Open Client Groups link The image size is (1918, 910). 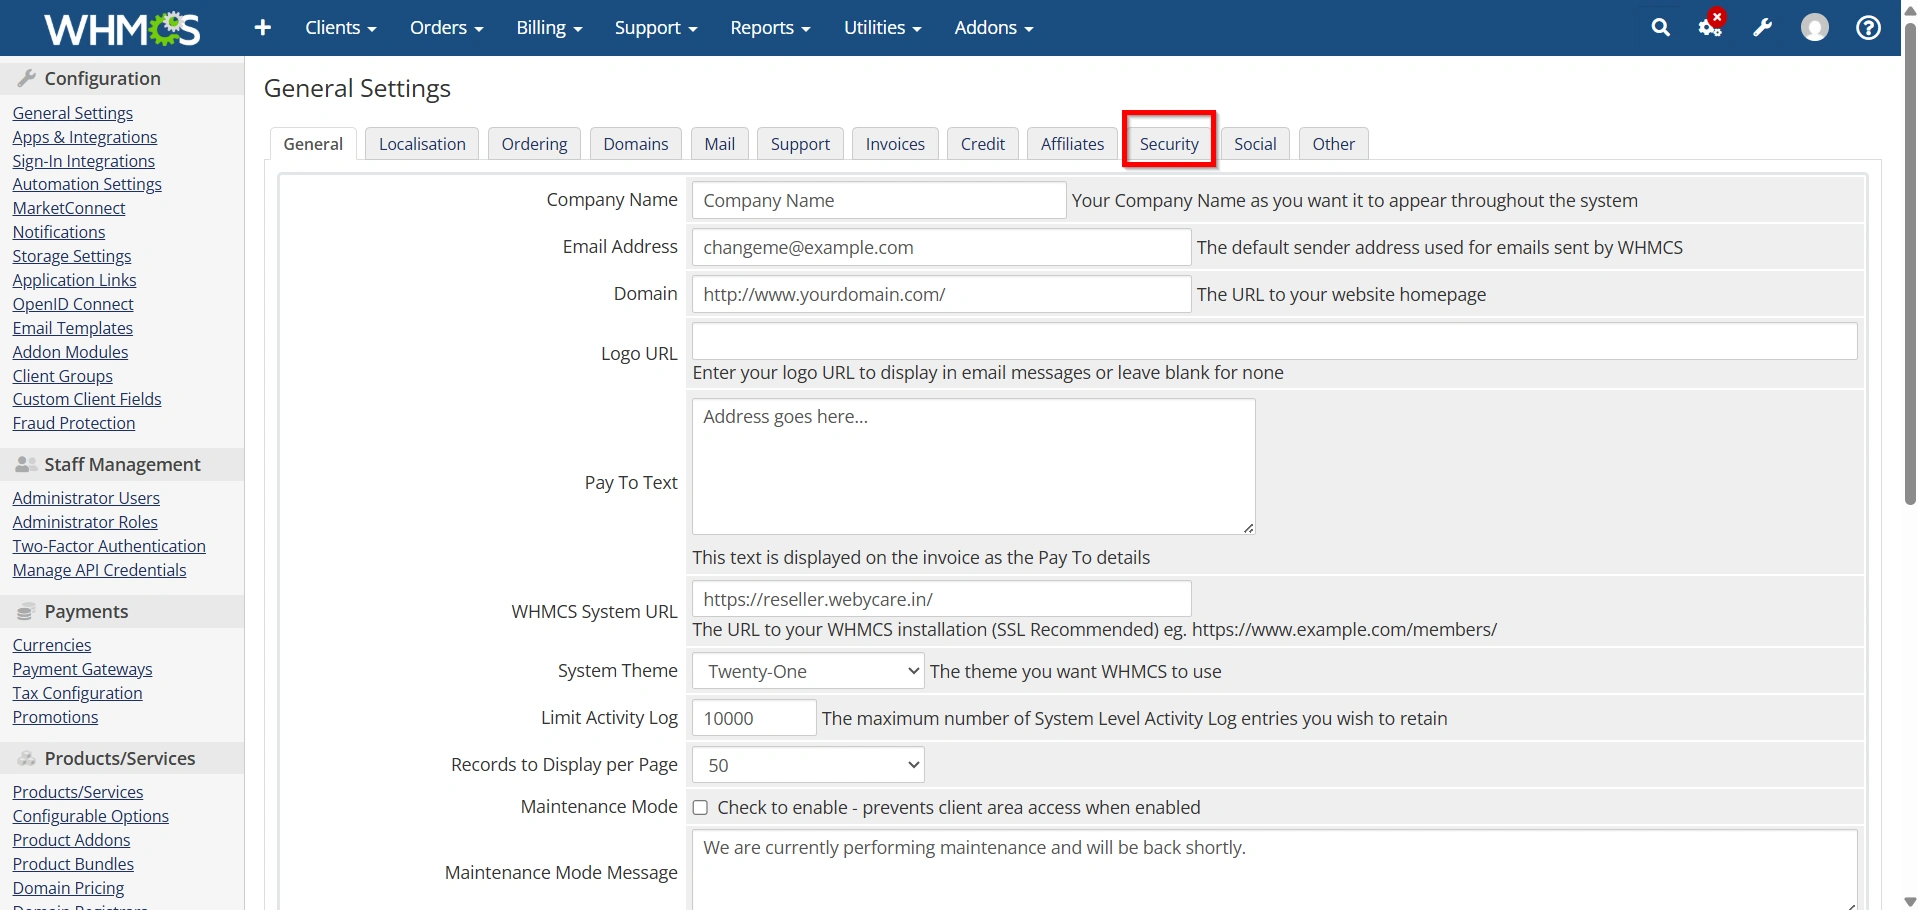pos(63,376)
